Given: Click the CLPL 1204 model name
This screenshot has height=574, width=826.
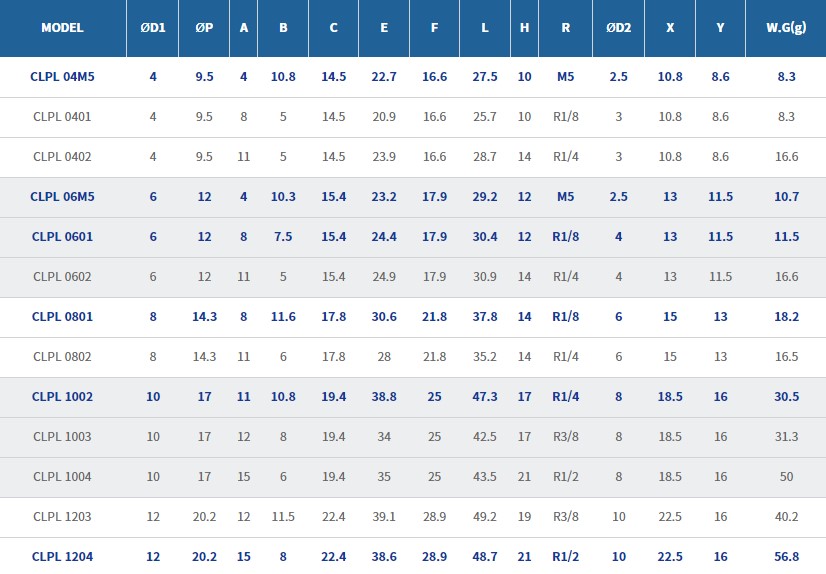Looking at the screenshot, I should pyautogui.click(x=62, y=557).
